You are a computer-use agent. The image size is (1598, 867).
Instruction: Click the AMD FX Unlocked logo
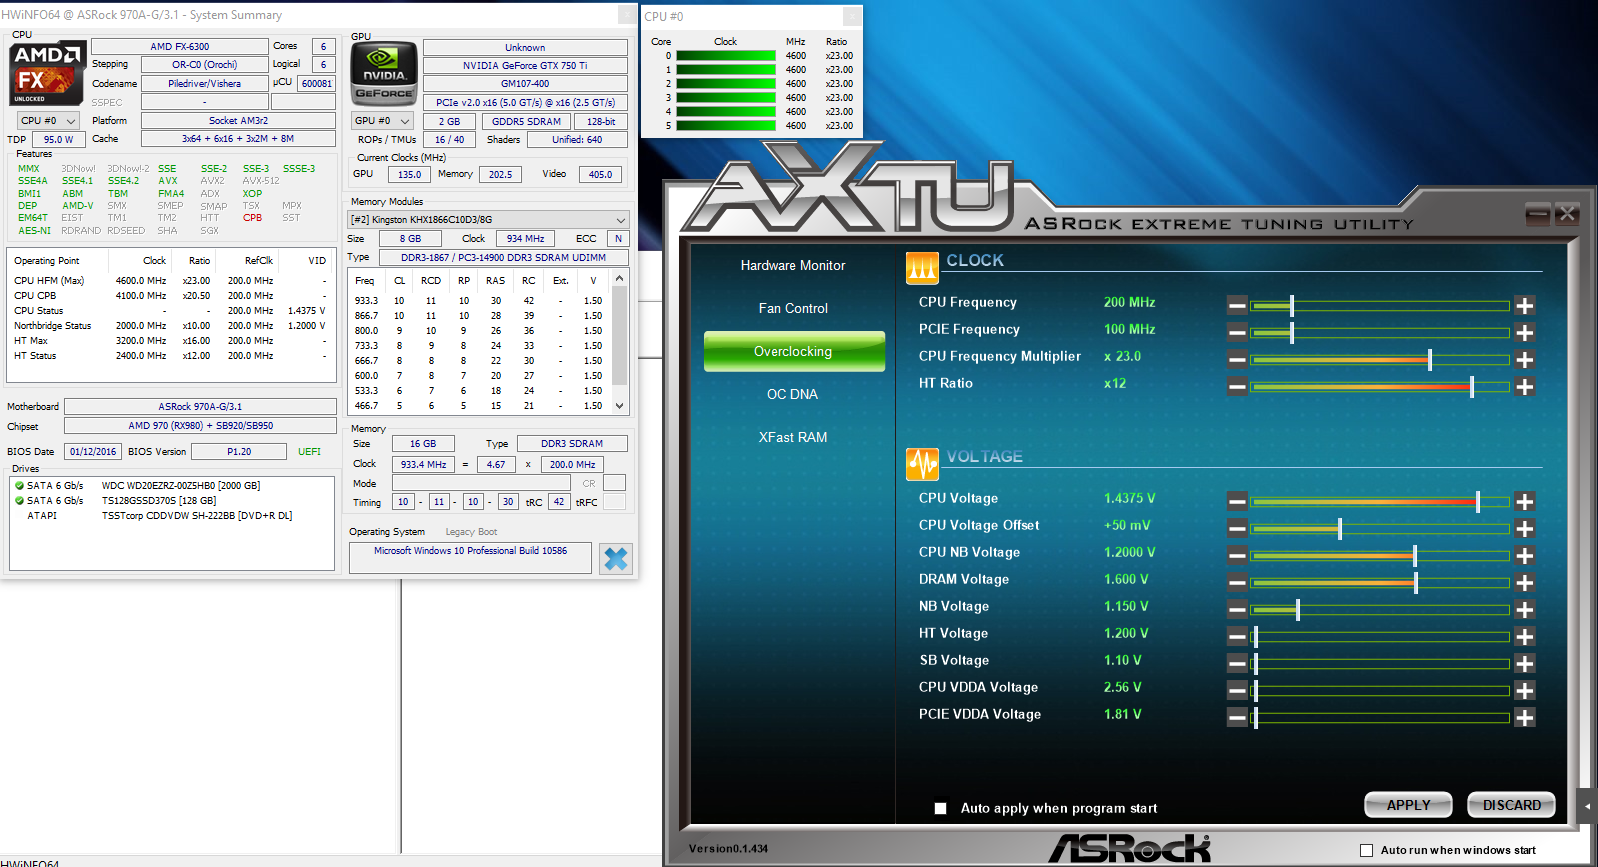47,73
